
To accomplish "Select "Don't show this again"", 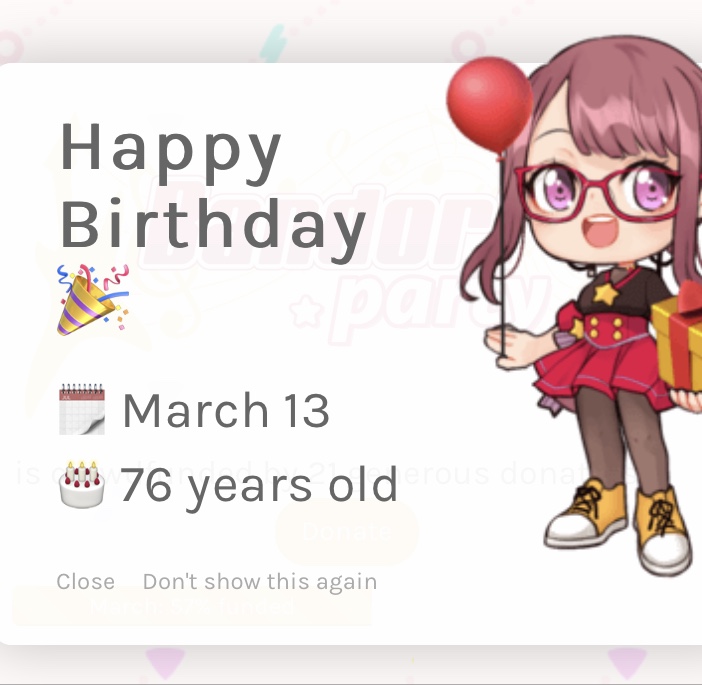I will pyautogui.click(x=260, y=582).
